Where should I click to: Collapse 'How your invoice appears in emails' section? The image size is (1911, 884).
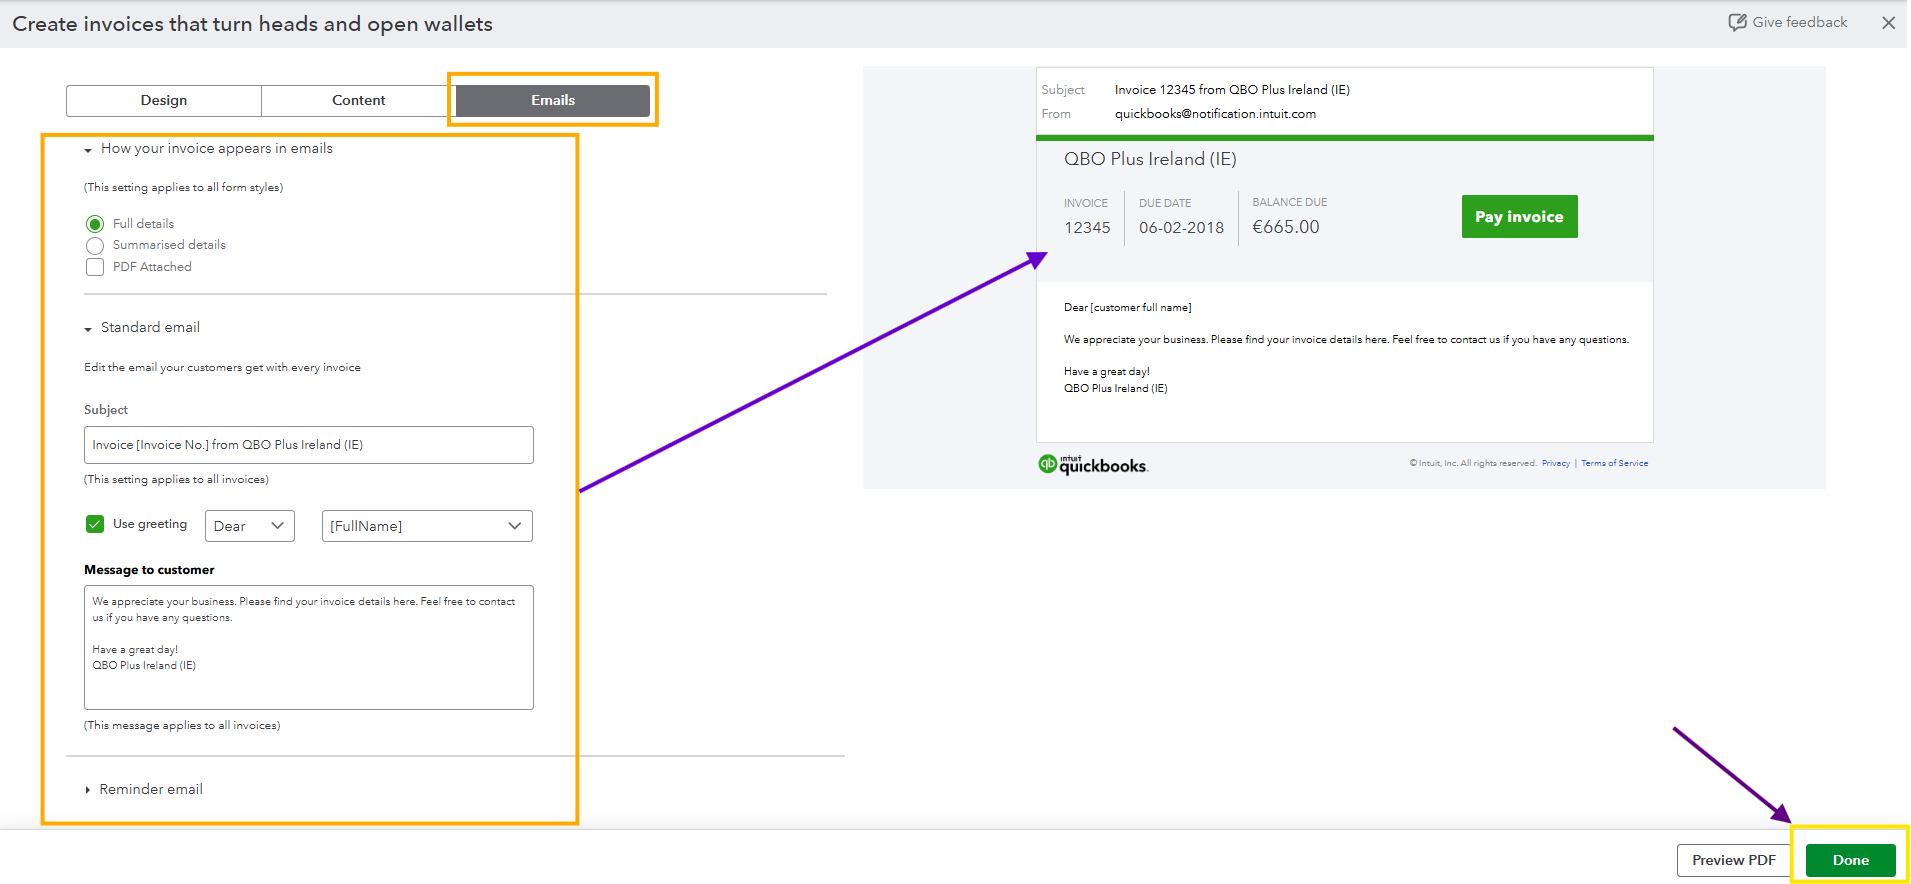[88, 150]
